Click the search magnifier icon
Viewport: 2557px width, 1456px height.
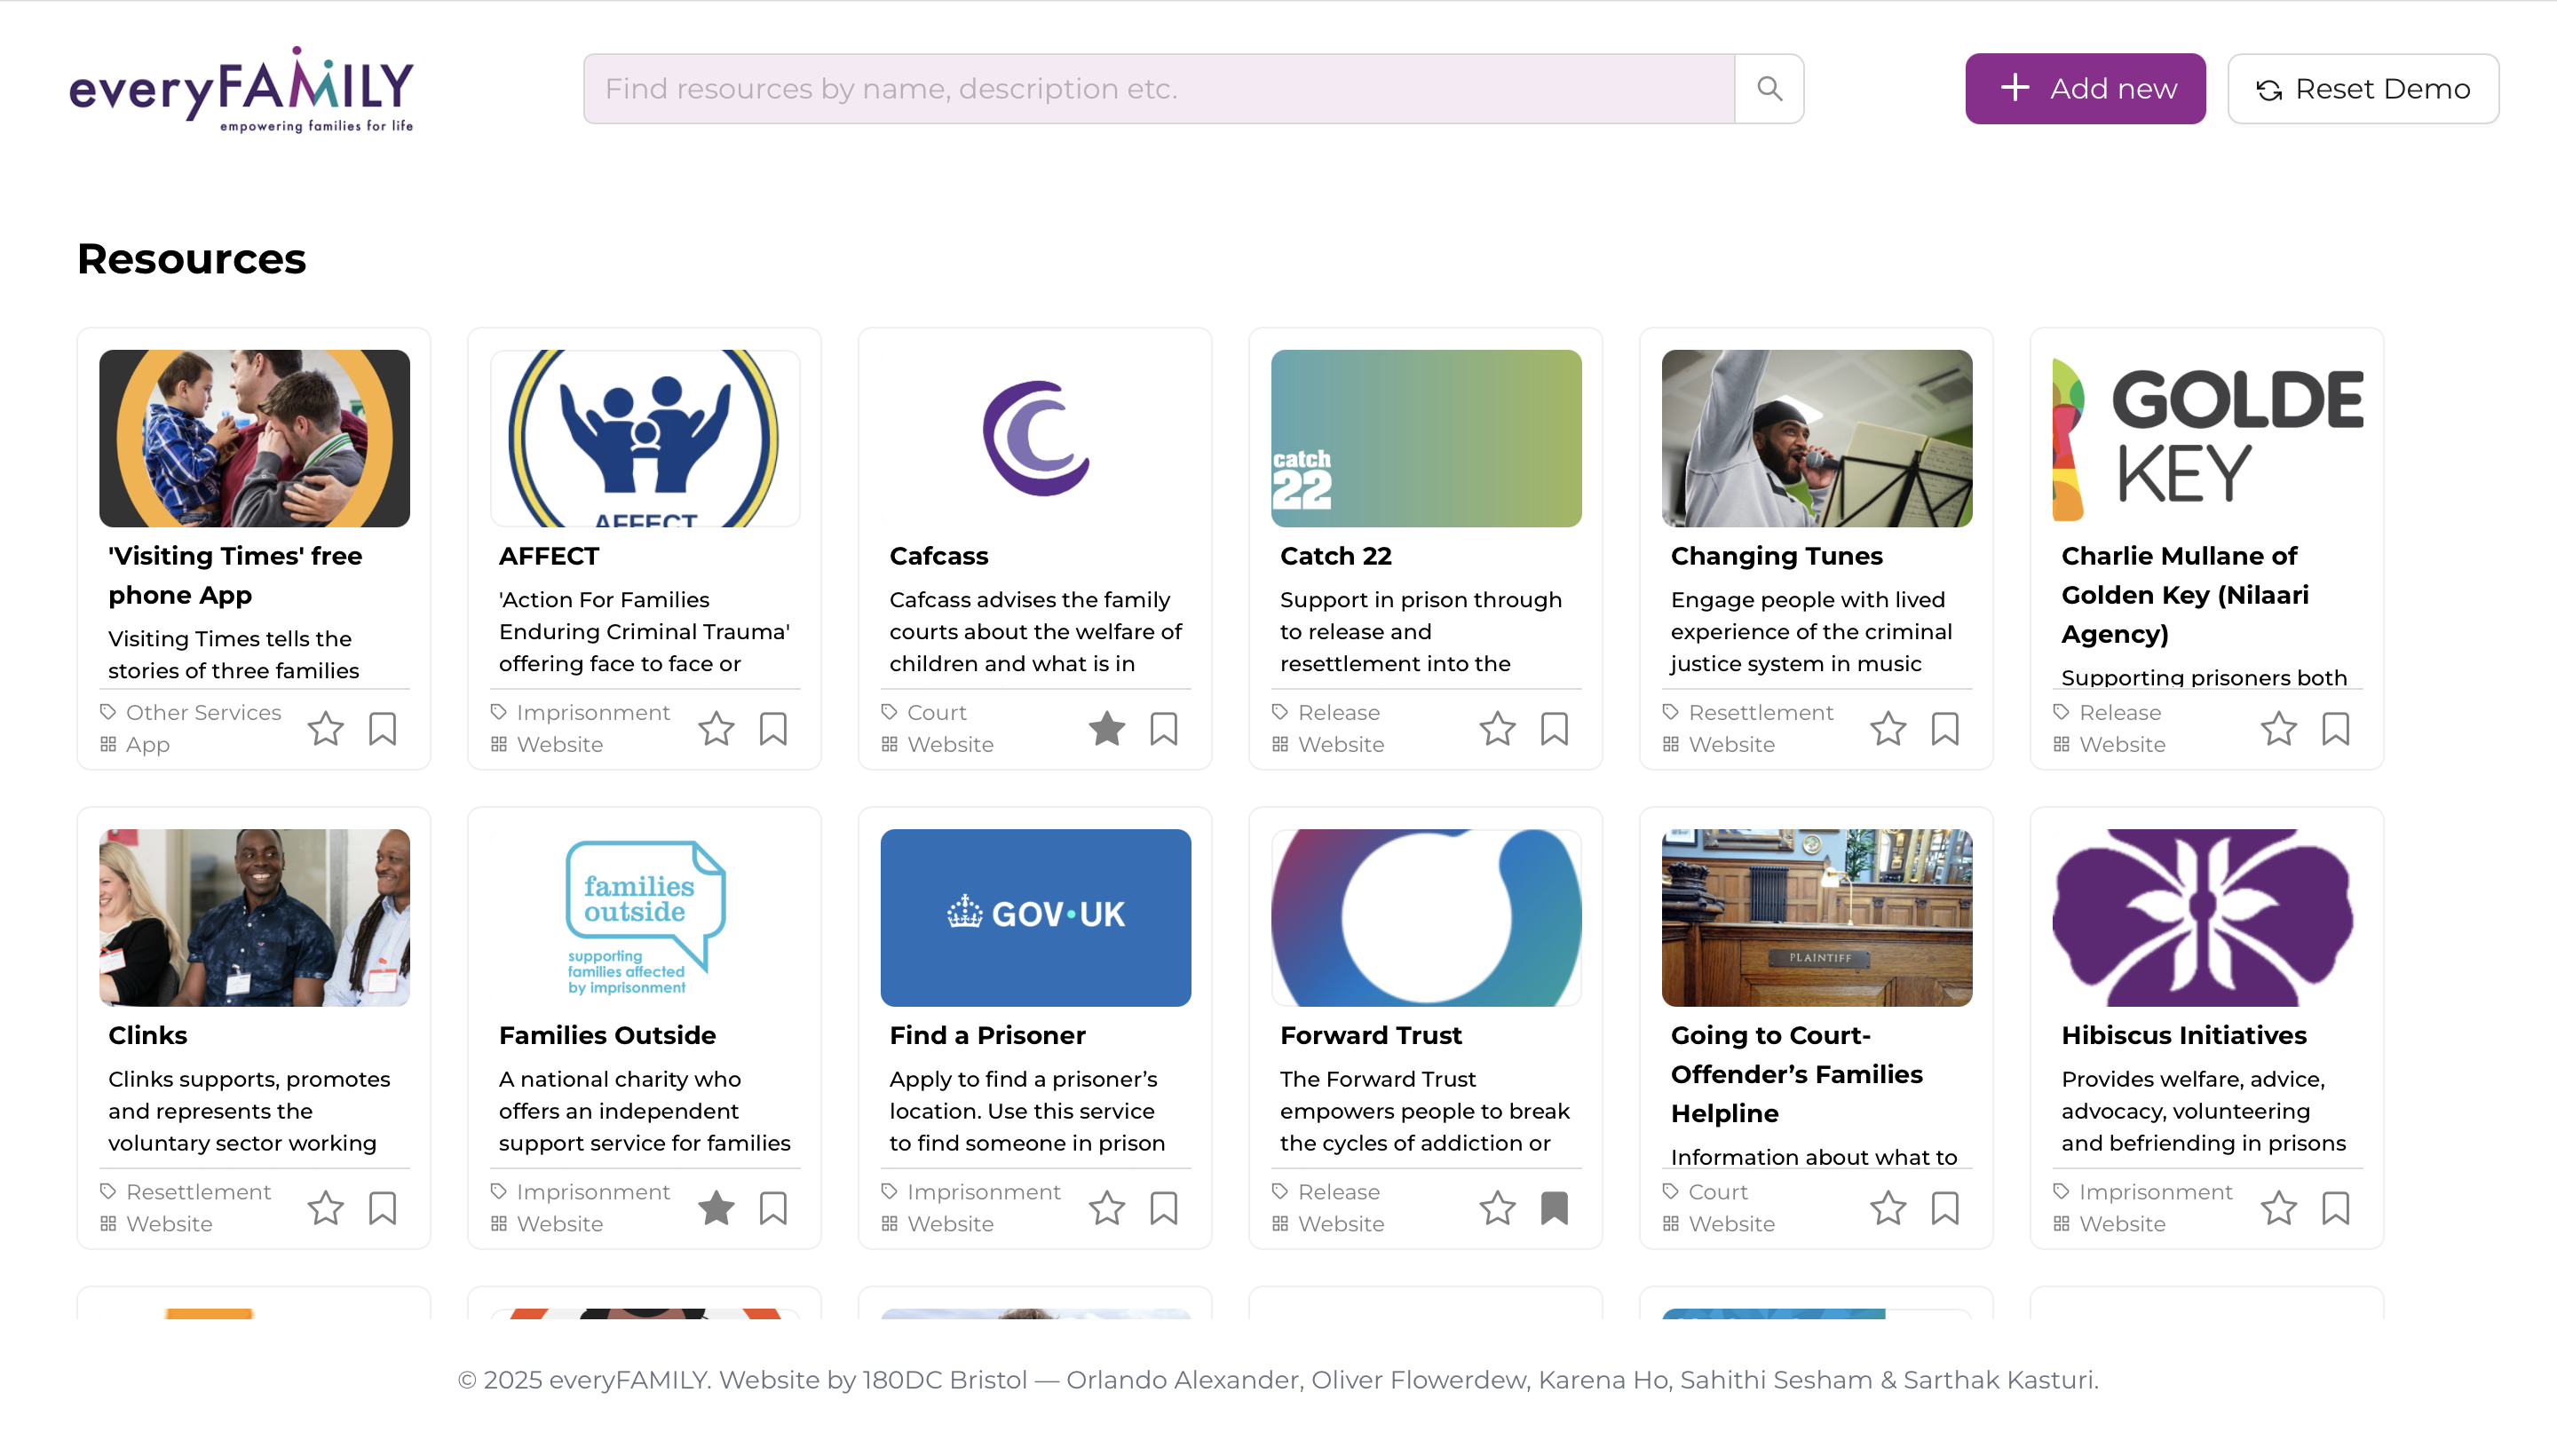coord(1768,89)
